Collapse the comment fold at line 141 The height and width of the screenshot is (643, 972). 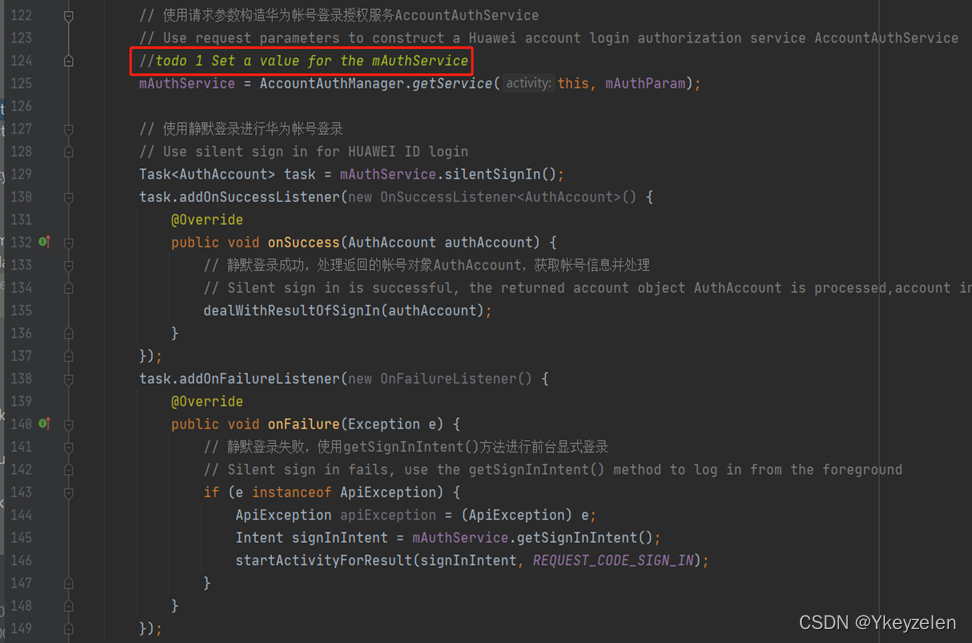[69, 447]
